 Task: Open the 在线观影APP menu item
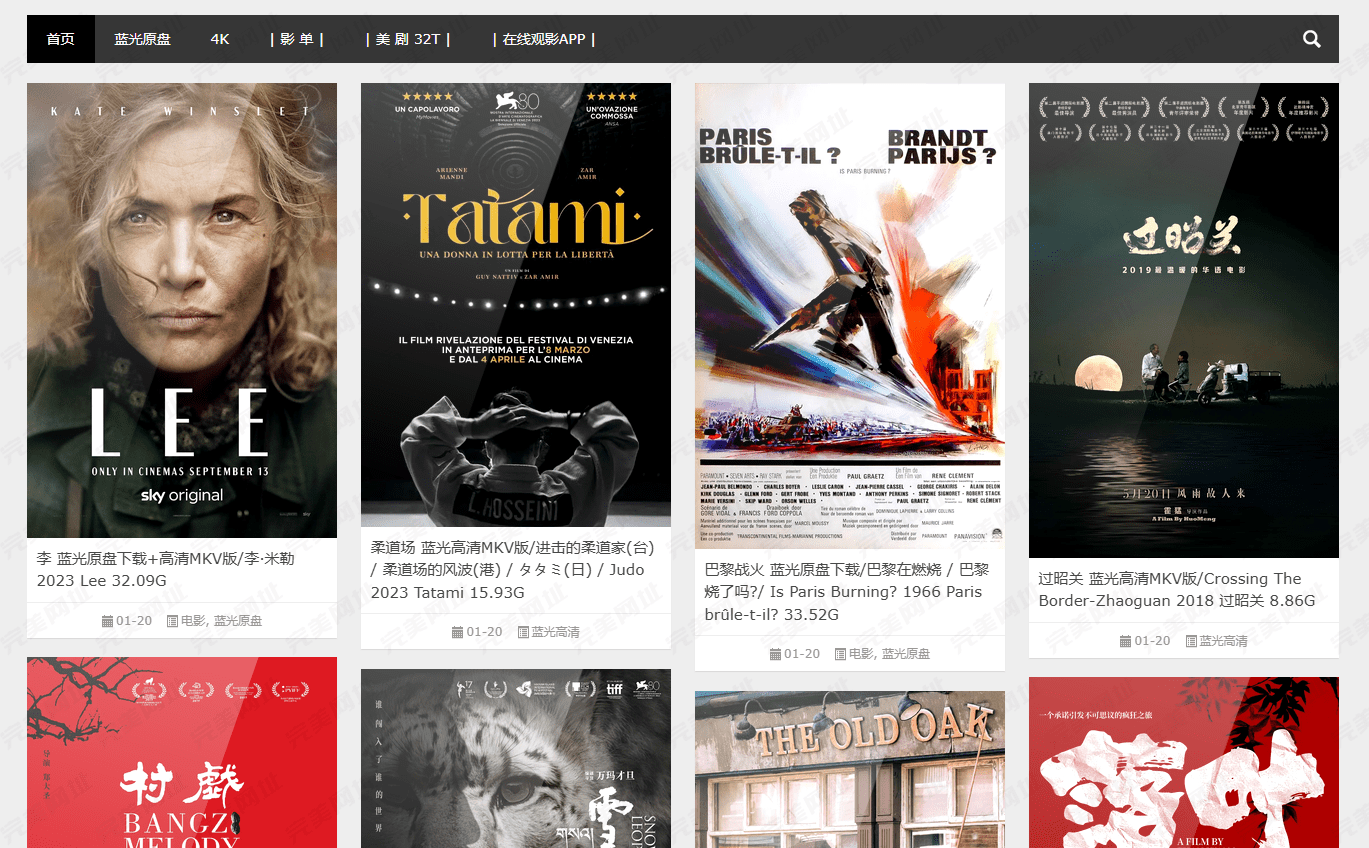click(544, 39)
